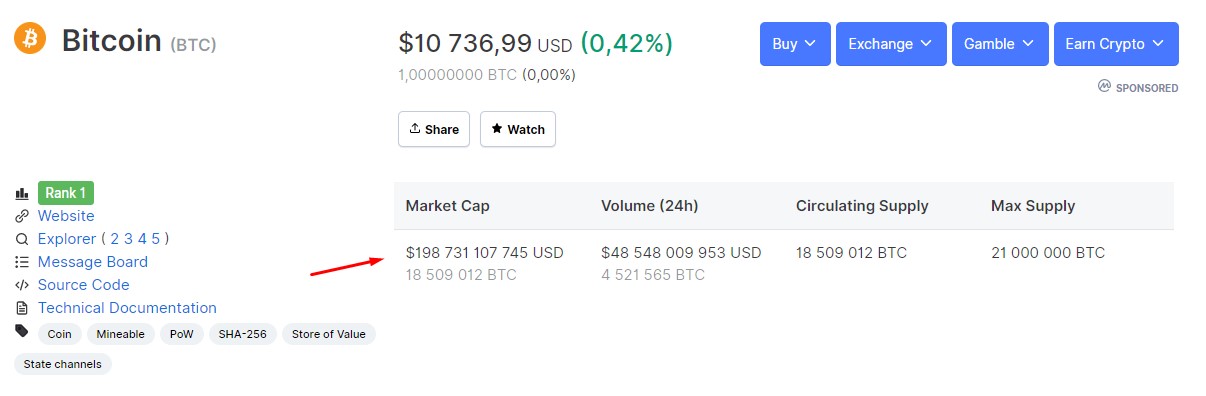Click the list icon beside Message Board
The width and height of the screenshot is (1206, 396).
click(22, 262)
